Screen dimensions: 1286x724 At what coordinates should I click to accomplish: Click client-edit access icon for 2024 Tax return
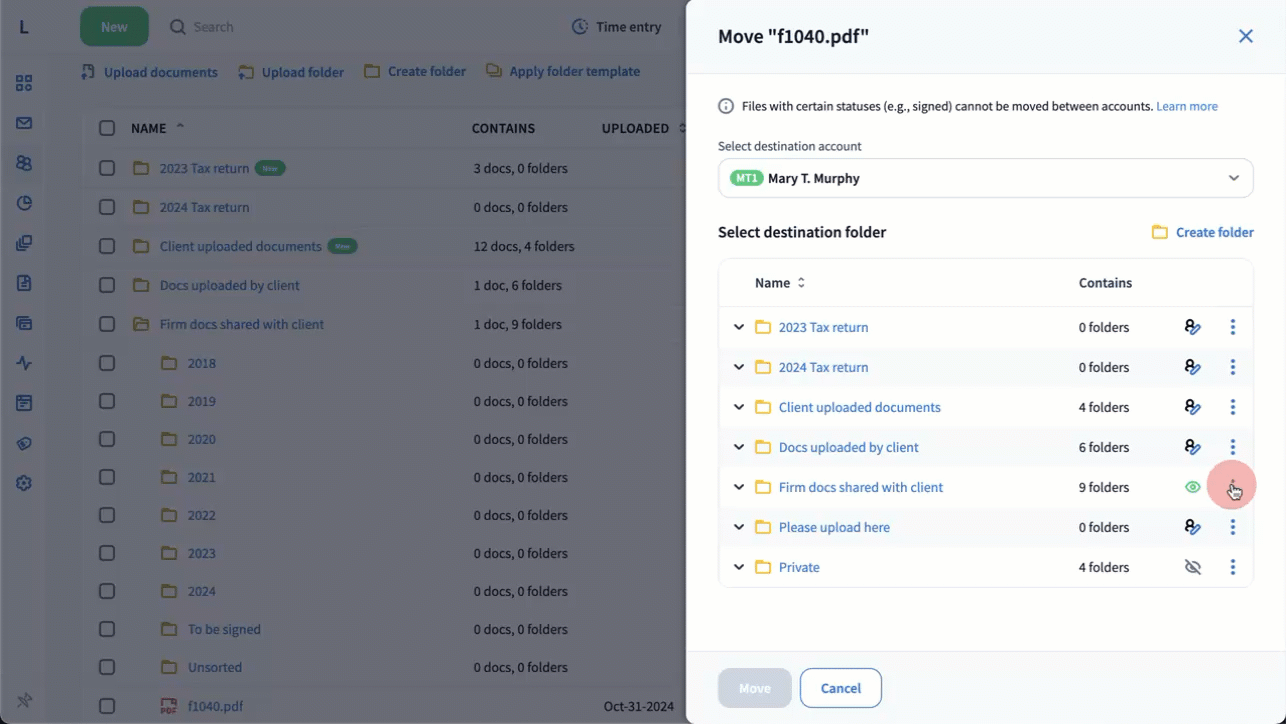1192,367
